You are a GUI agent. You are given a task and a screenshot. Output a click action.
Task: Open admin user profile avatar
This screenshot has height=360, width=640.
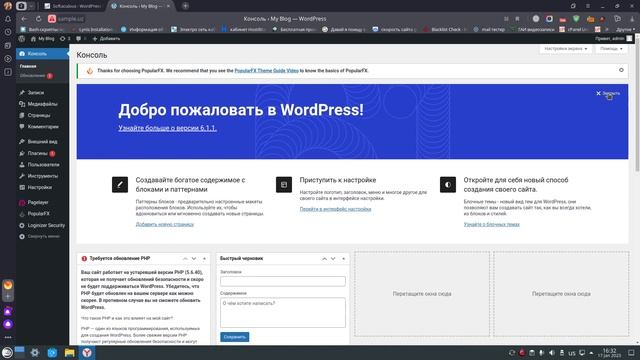pyautogui.click(x=629, y=39)
